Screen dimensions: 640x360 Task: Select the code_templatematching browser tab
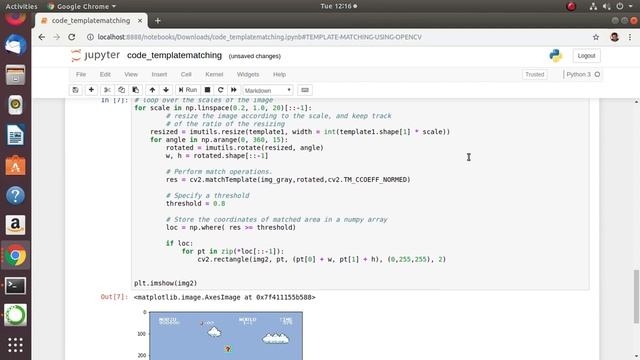pos(91,20)
